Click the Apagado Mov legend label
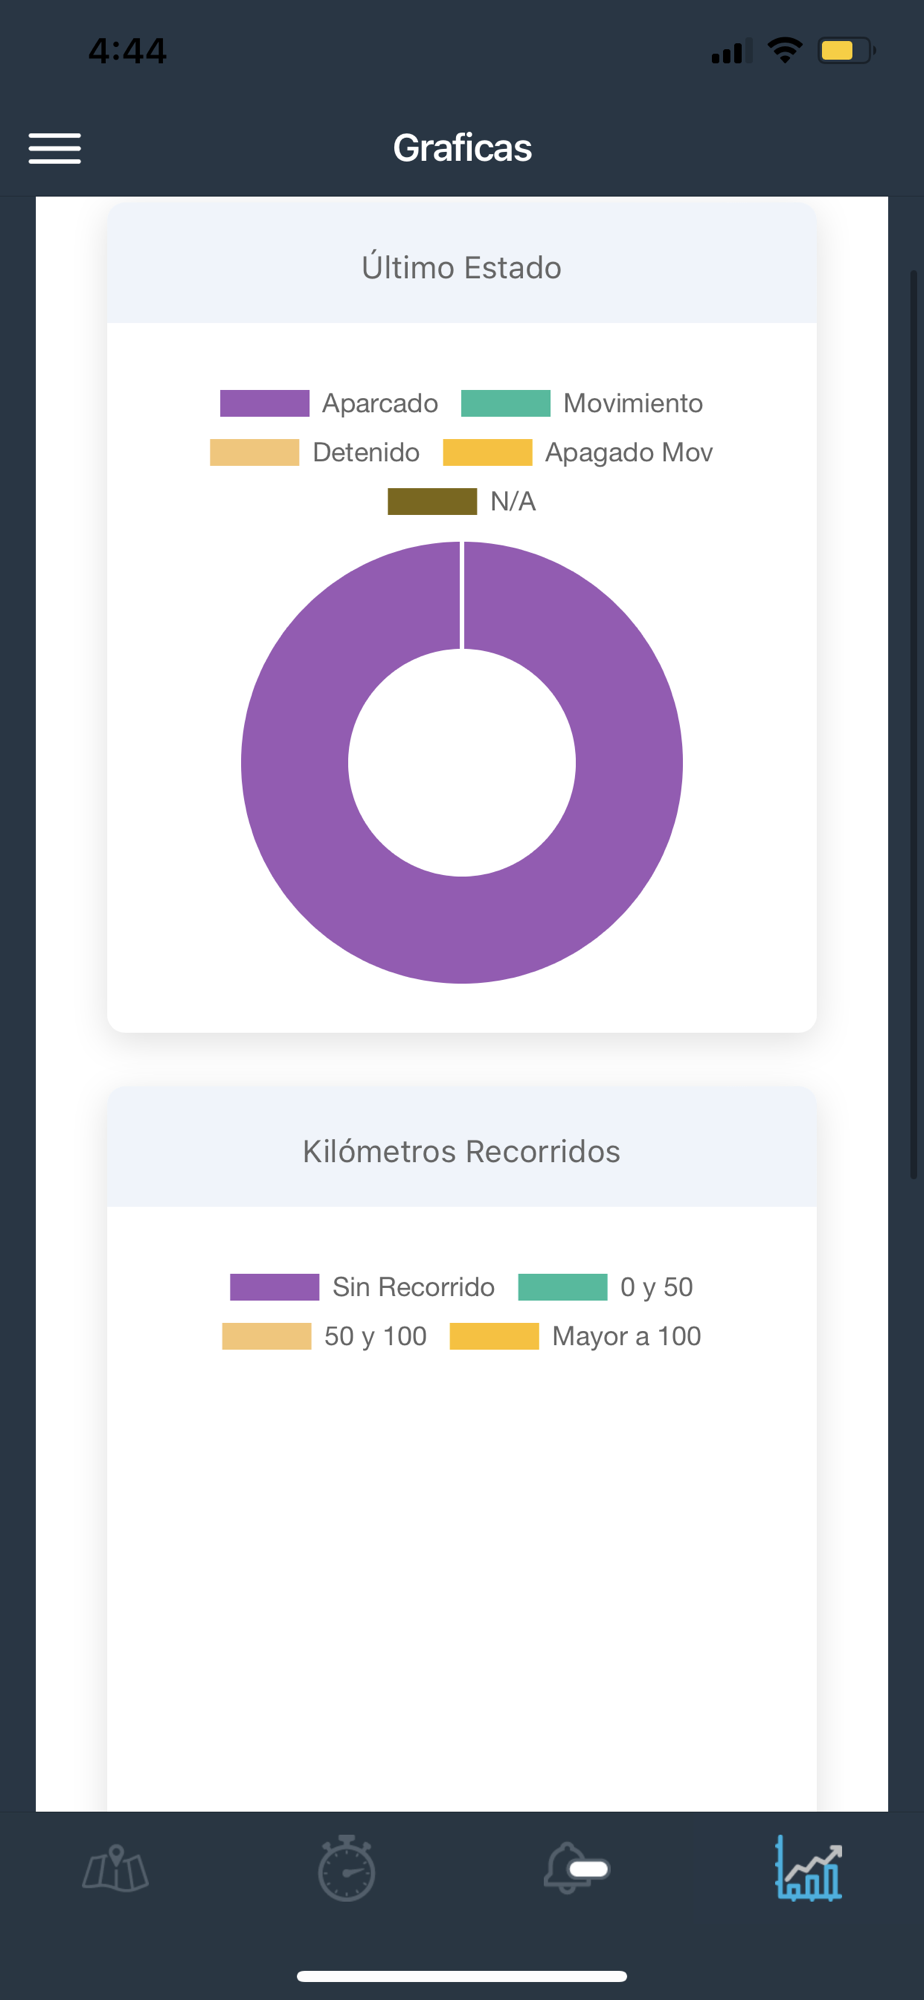The height and width of the screenshot is (2000, 924). coord(629,453)
